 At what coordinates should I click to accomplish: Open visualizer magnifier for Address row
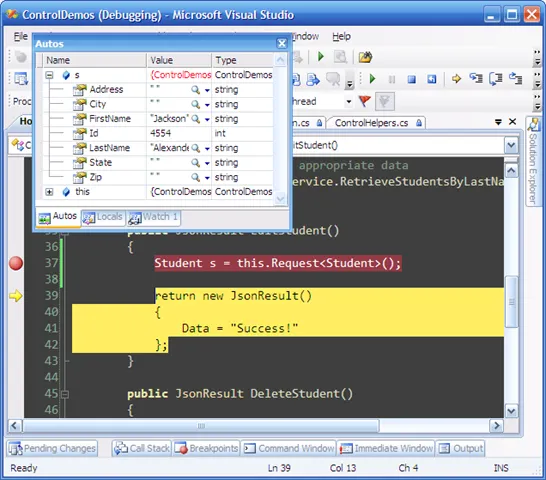[196, 90]
